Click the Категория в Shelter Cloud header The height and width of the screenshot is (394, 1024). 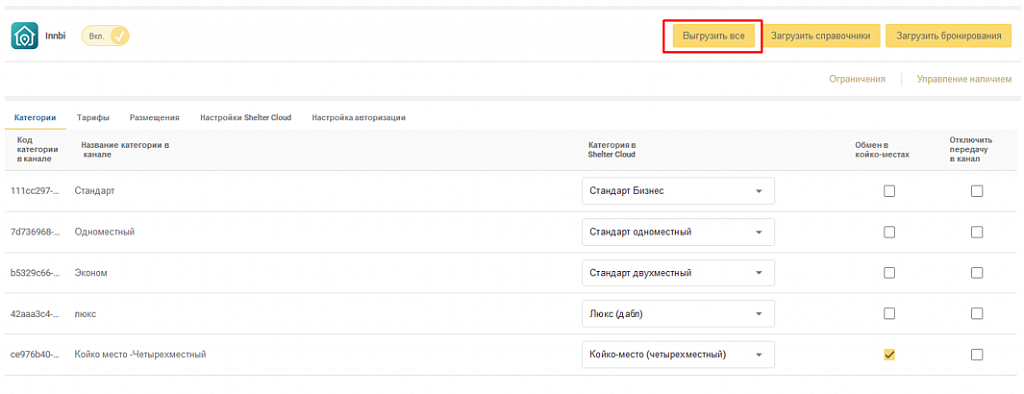[x=612, y=150]
